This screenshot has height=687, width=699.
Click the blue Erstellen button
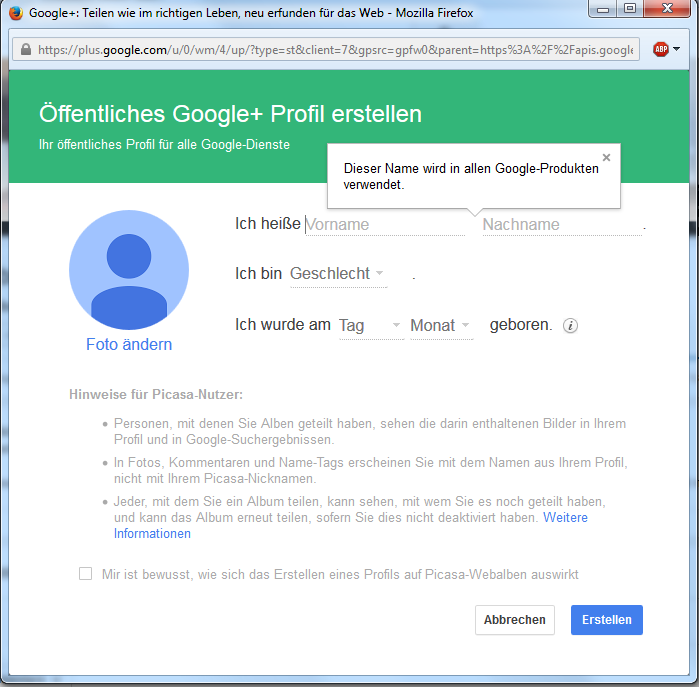(x=606, y=620)
